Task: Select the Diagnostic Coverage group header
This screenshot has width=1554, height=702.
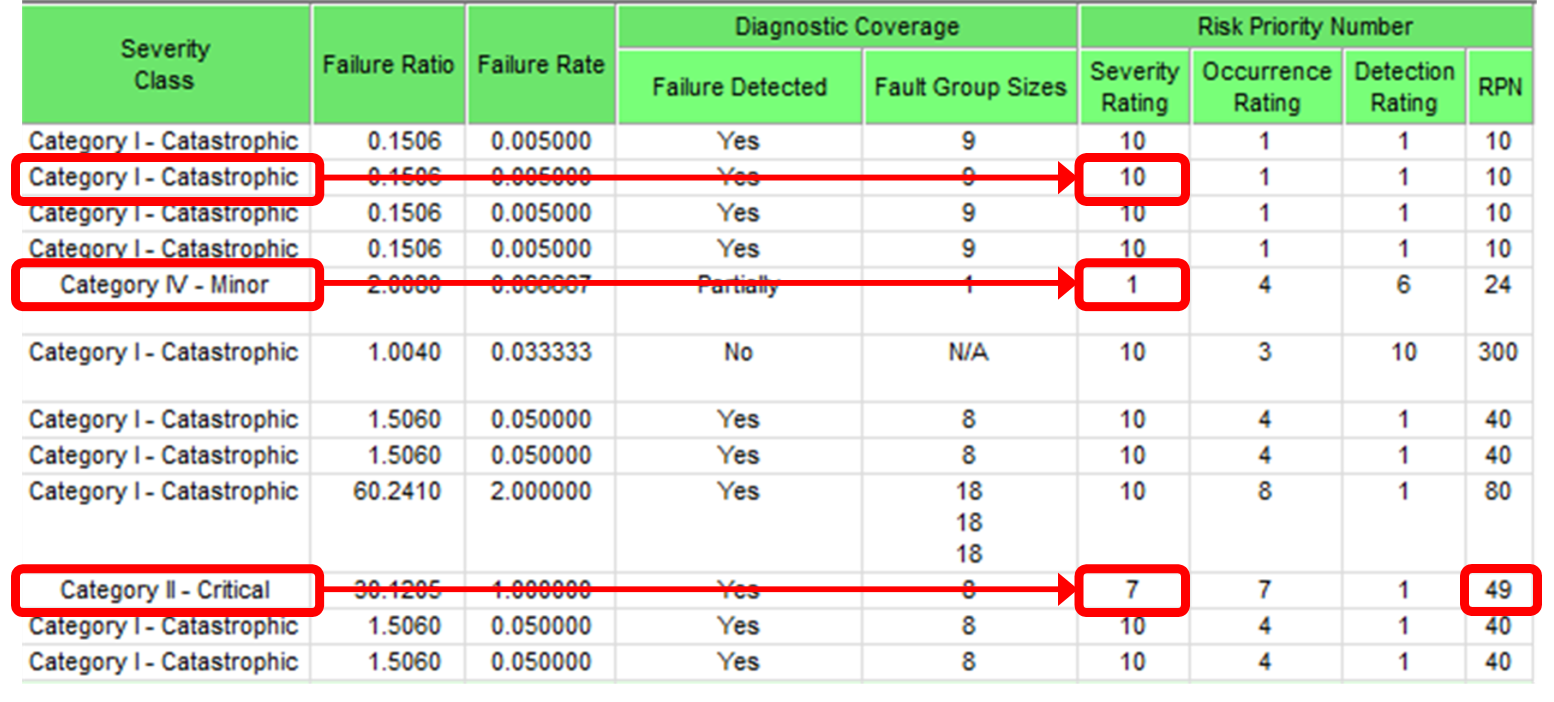Action: (x=846, y=26)
